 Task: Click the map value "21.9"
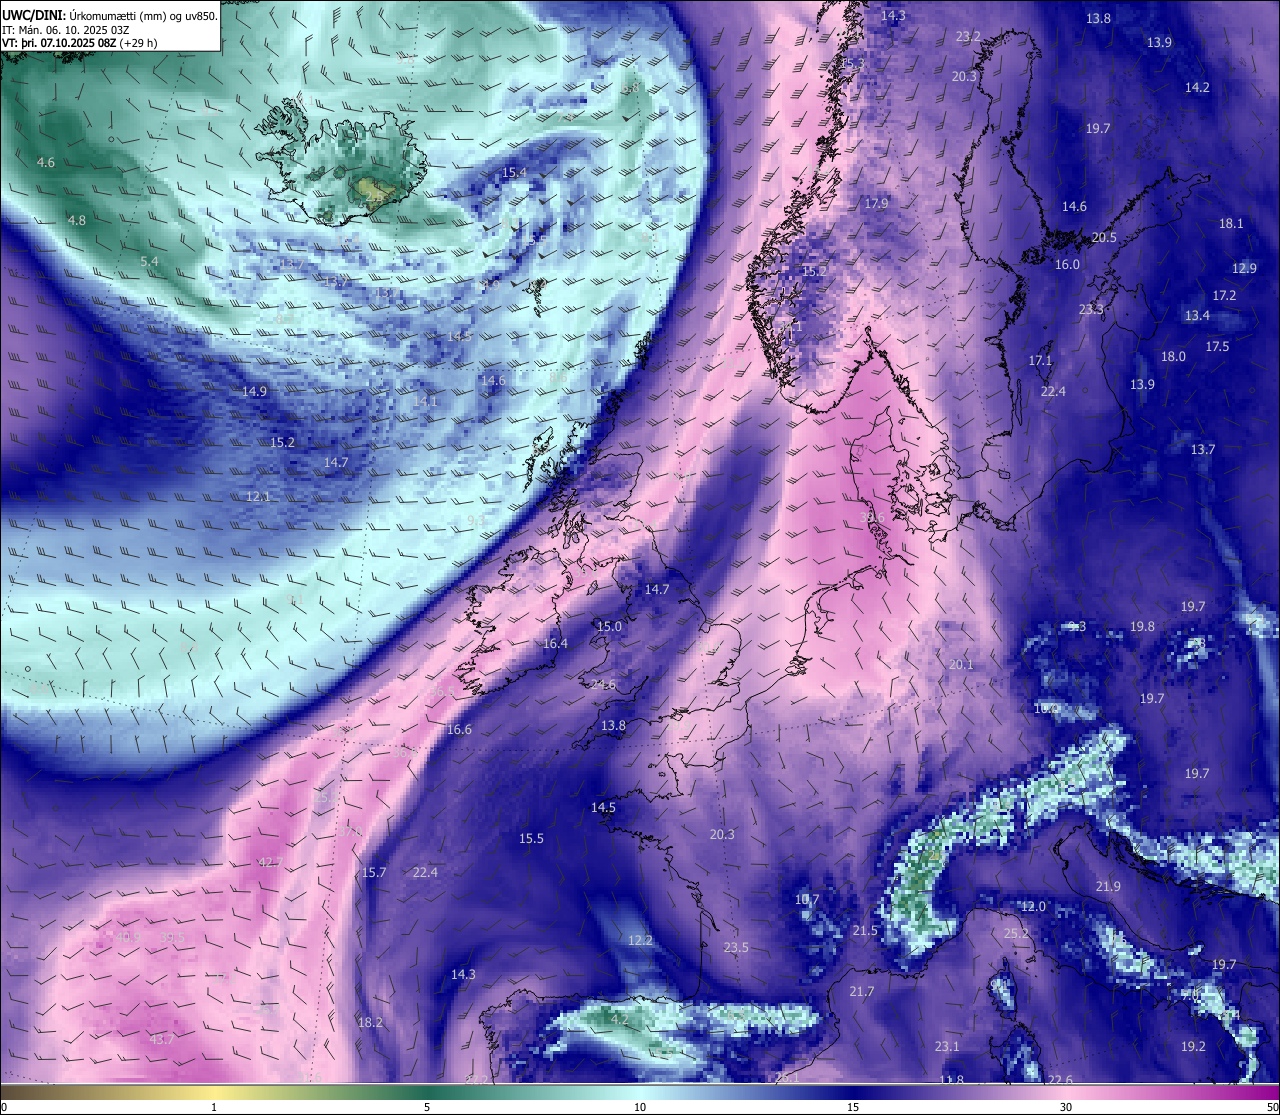pos(1108,886)
